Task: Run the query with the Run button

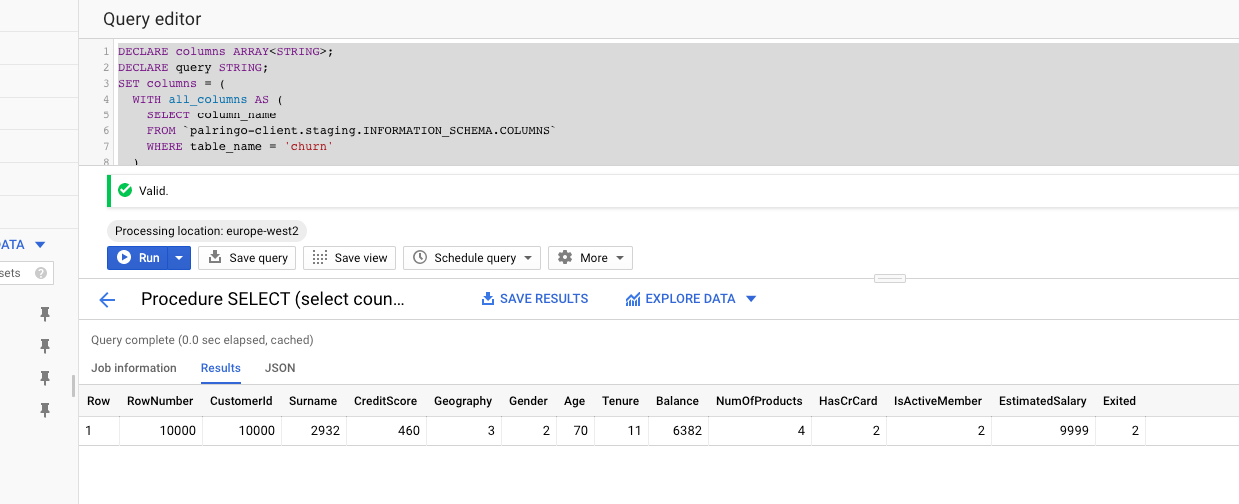Action: pos(138,258)
